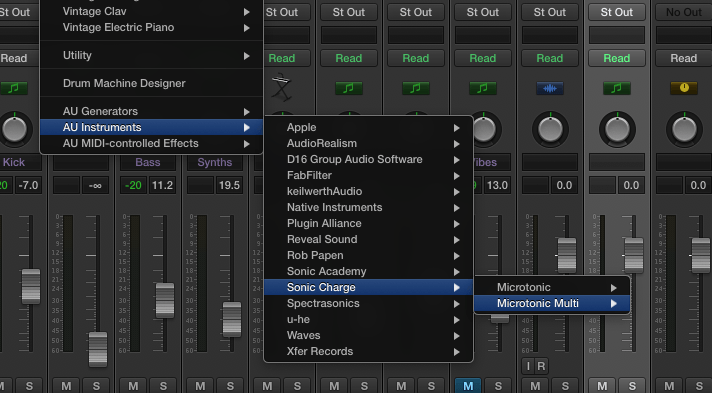Expand the Vintage Clav submenu arrow
This screenshot has width=712, height=393.
click(x=247, y=12)
